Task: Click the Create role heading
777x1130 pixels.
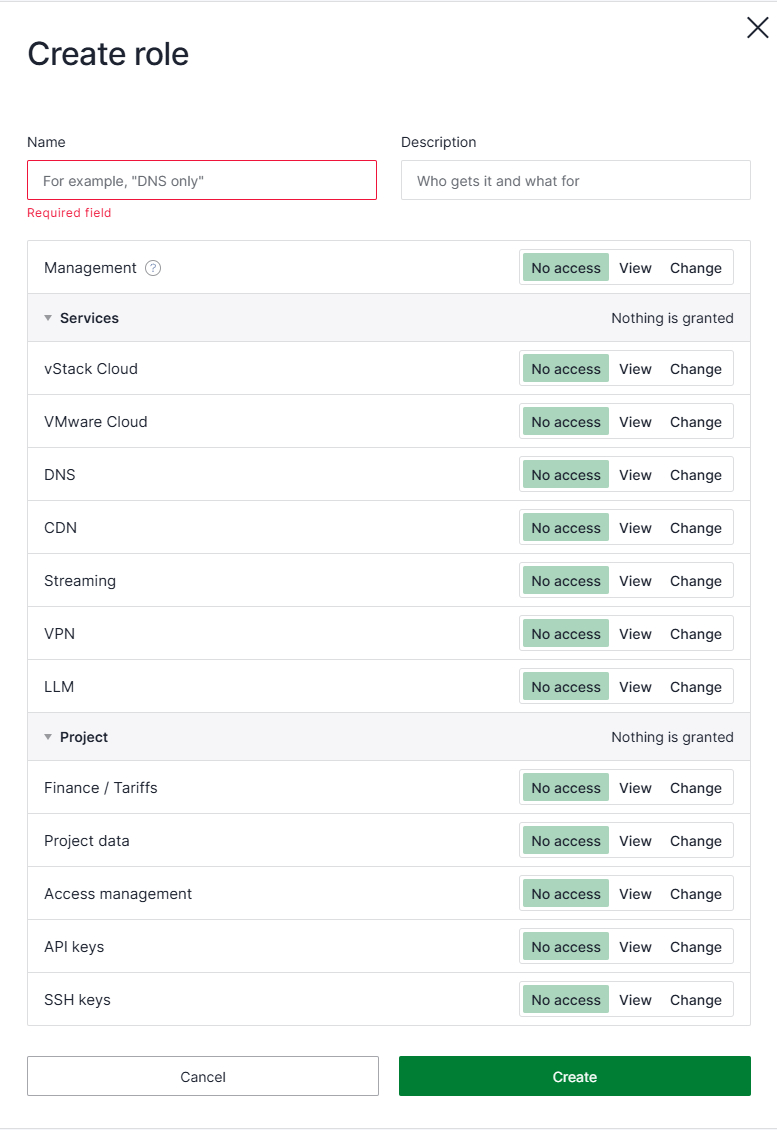Action: pos(108,54)
